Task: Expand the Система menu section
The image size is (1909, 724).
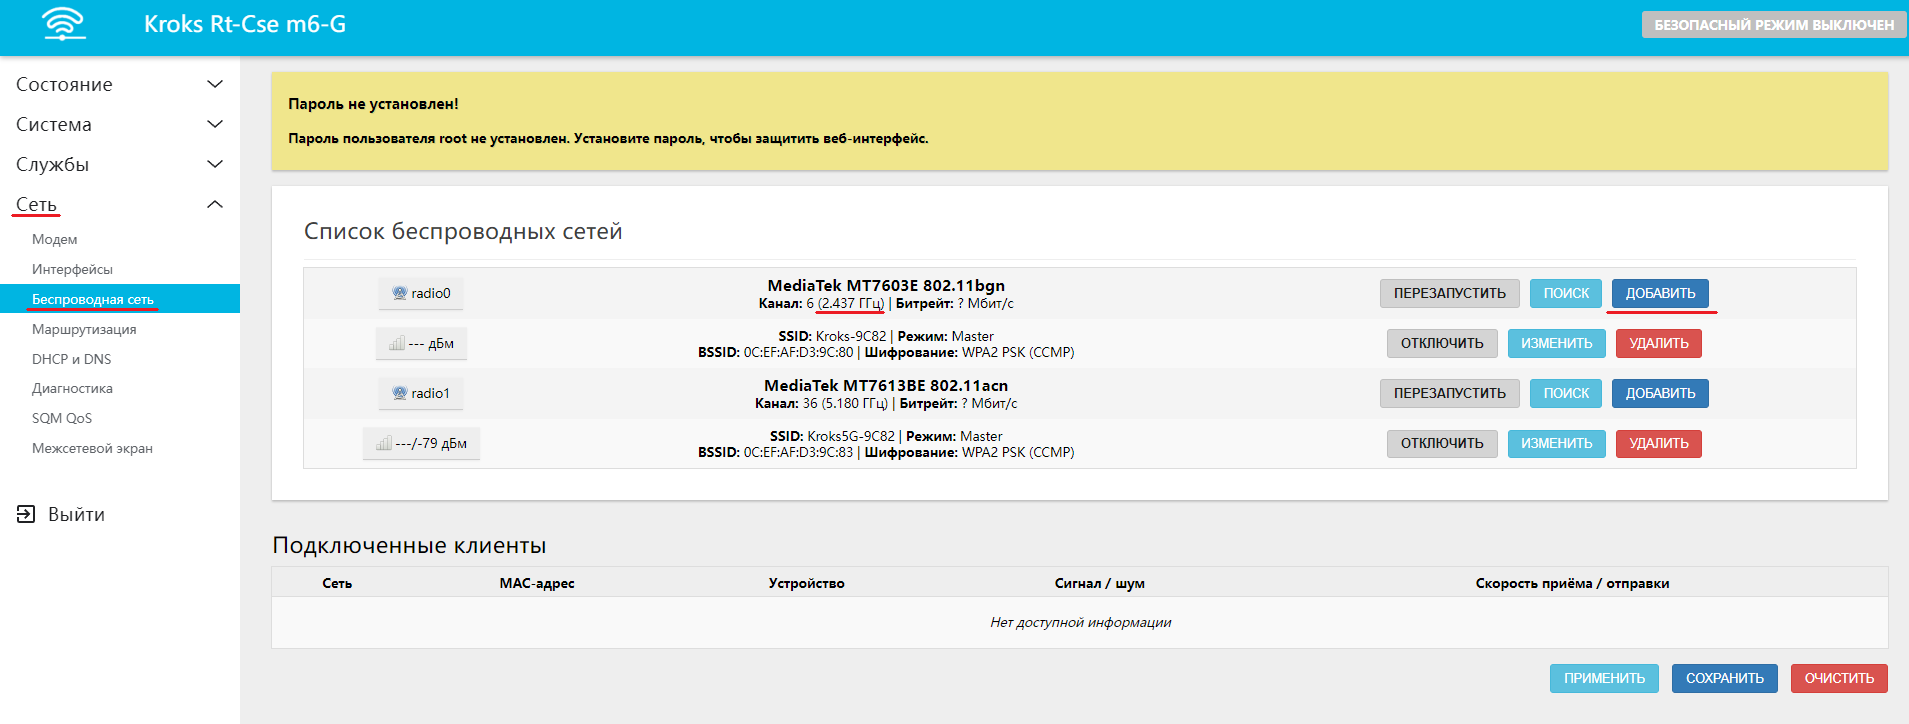Action: point(119,125)
